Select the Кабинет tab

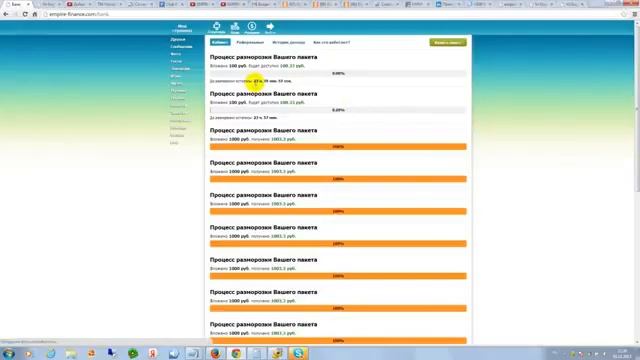point(220,42)
